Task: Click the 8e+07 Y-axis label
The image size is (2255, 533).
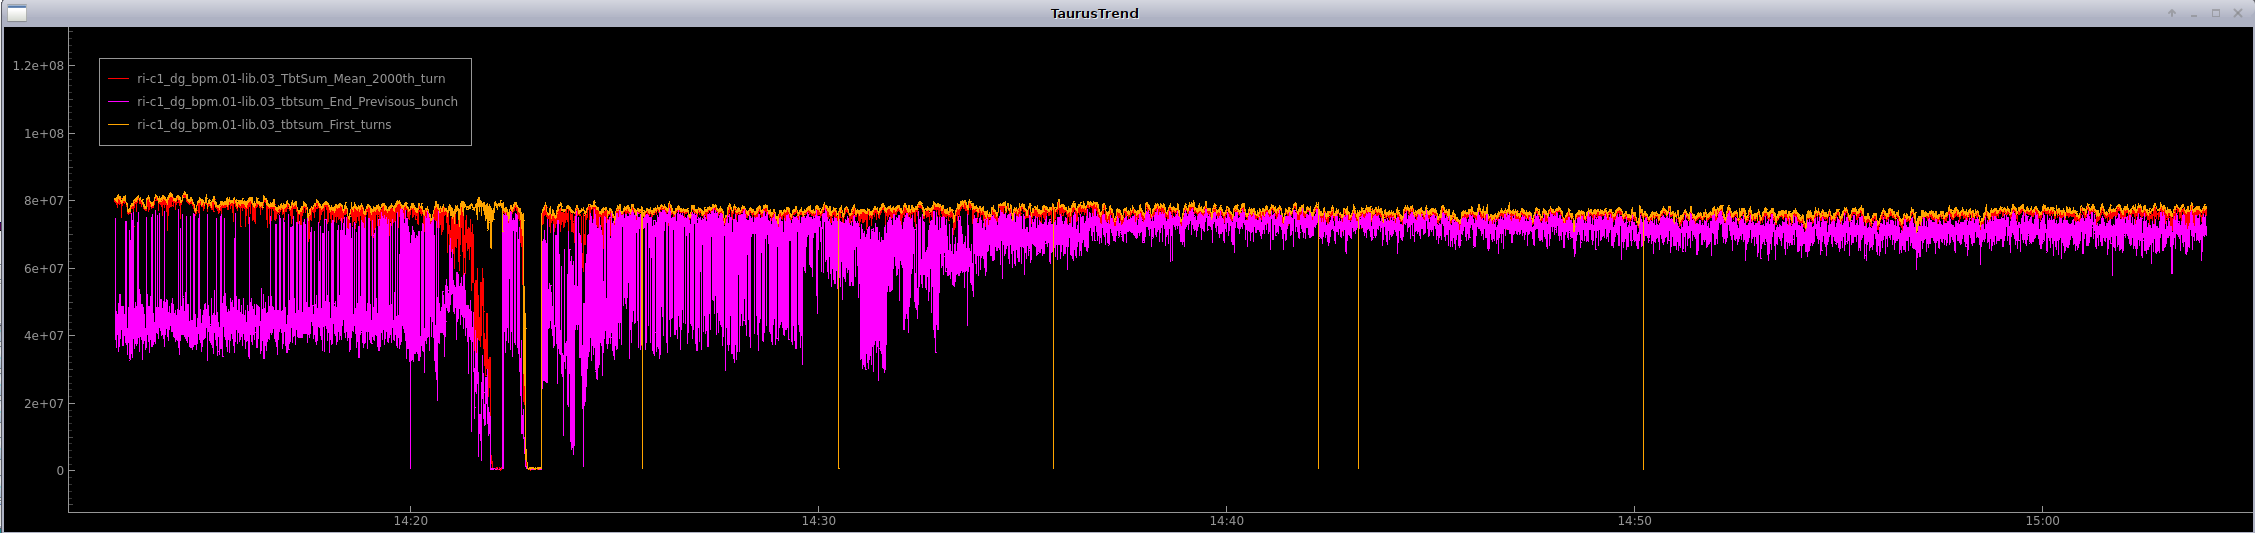Action: coord(44,201)
